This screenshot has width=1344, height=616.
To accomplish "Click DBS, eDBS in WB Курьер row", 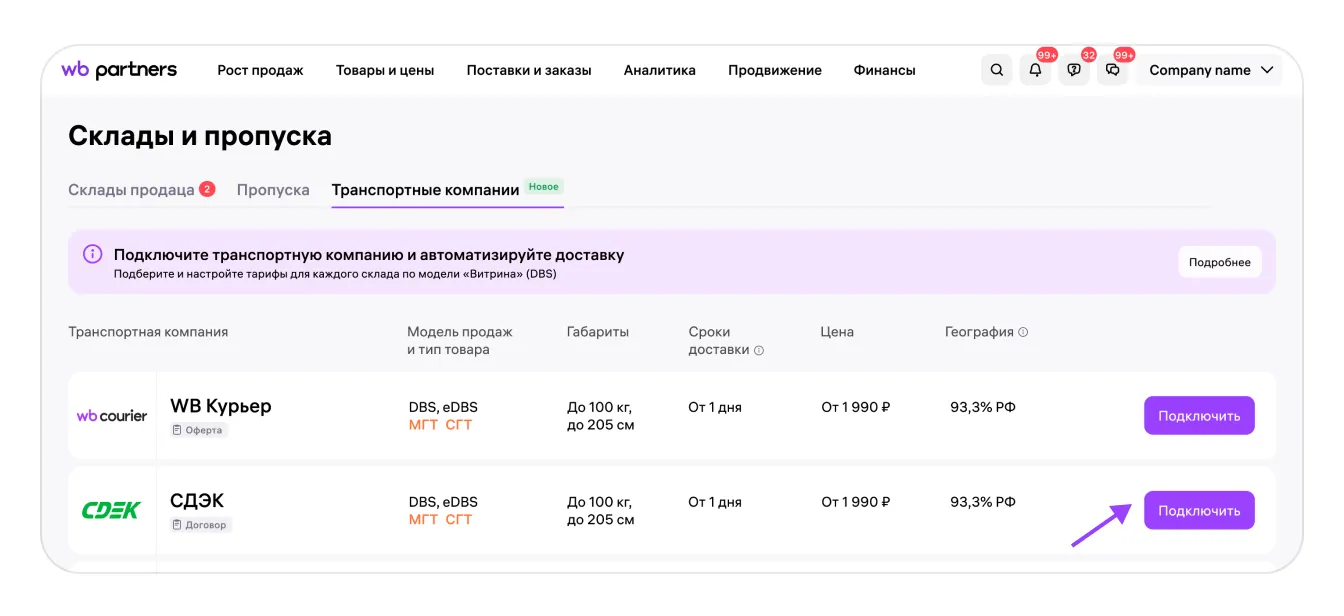I will [x=443, y=407].
